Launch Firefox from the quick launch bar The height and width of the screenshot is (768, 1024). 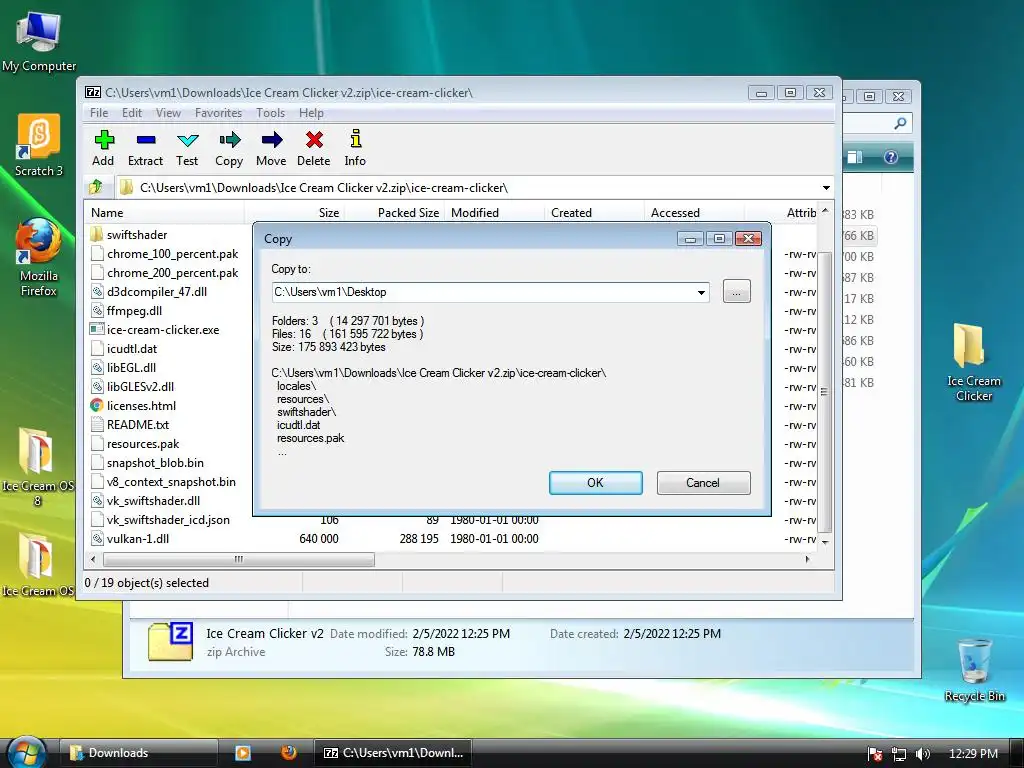[289, 752]
